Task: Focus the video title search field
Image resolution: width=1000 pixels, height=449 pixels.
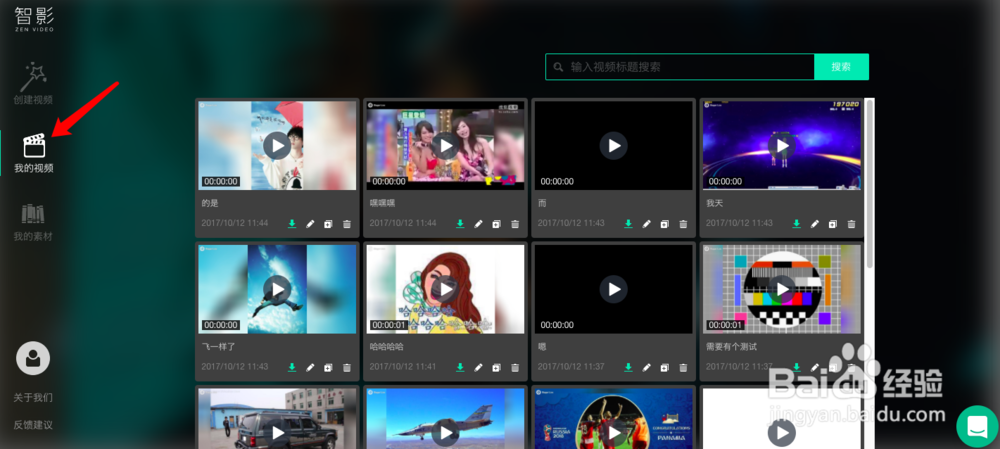Action: pos(680,67)
